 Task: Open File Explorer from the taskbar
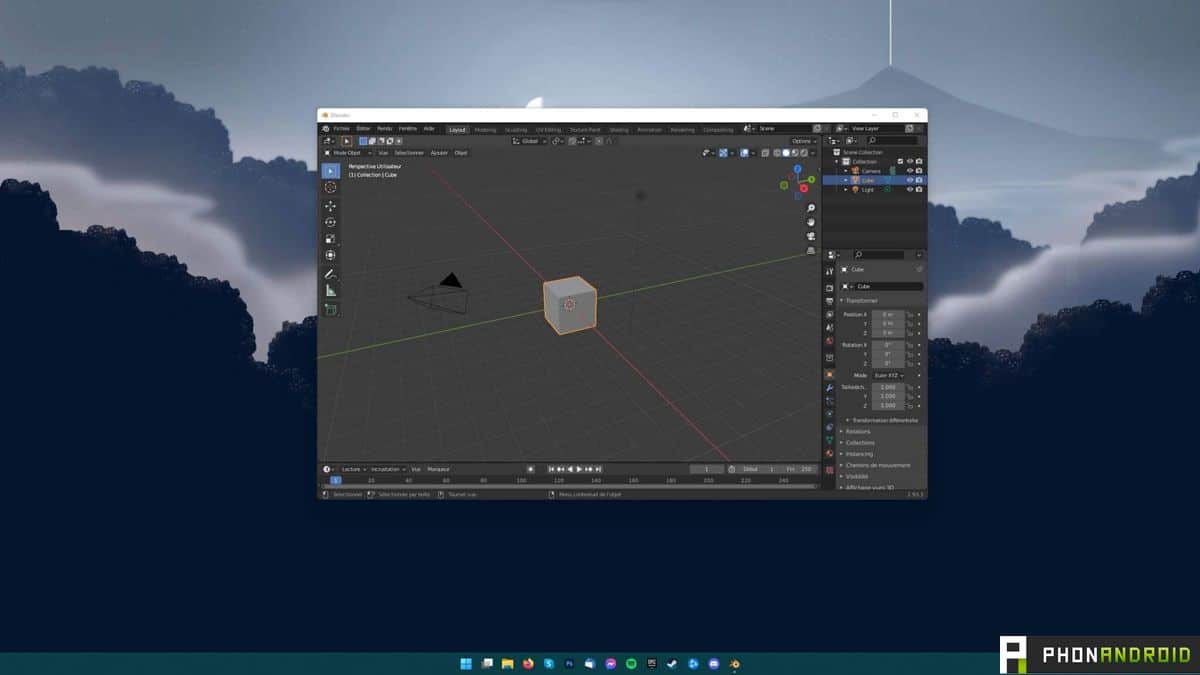click(x=507, y=663)
